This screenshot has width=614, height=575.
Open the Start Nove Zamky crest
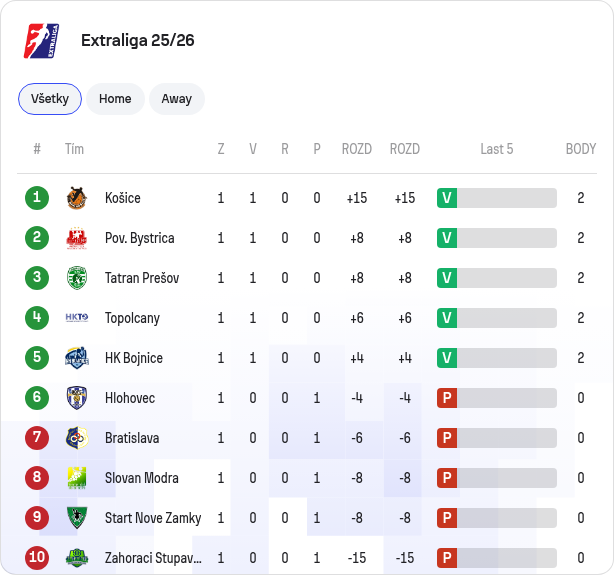pos(77,518)
